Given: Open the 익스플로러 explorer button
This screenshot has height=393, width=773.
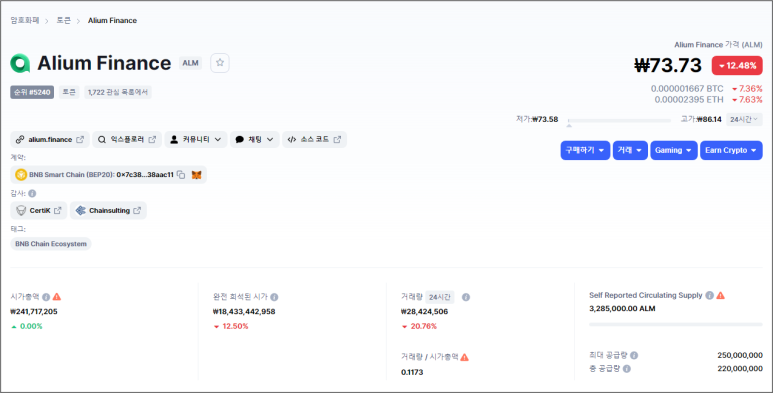Looking at the screenshot, I should pyautogui.click(x=127, y=140).
